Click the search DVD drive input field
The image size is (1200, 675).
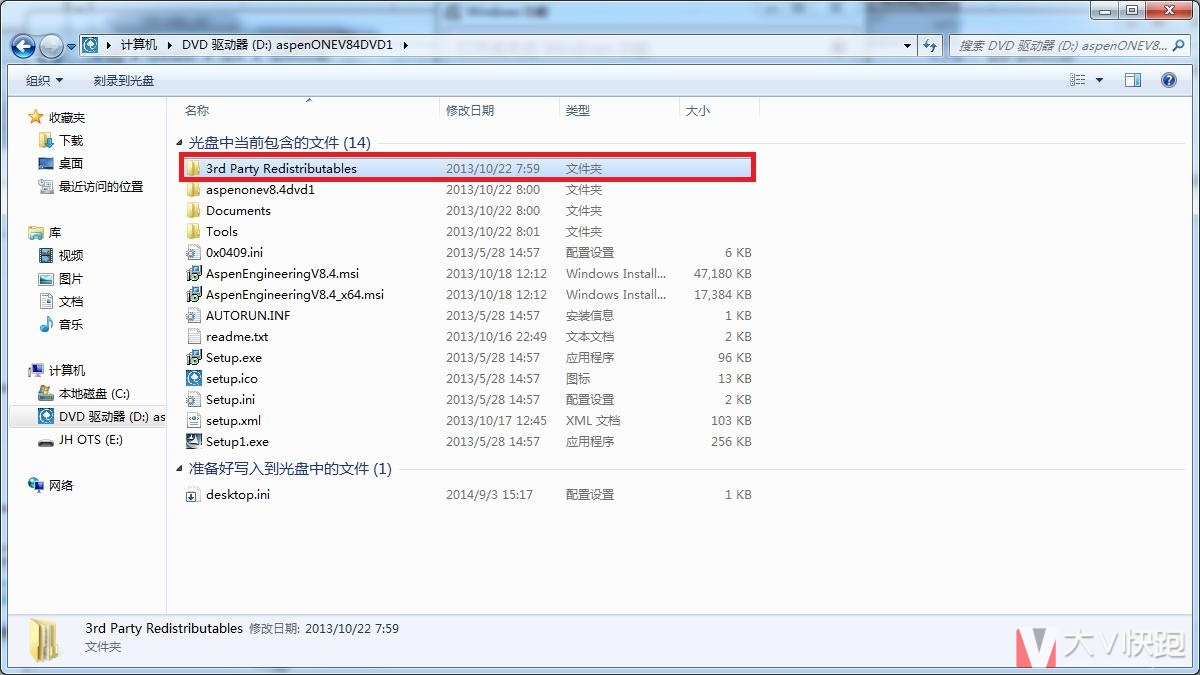point(1060,46)
